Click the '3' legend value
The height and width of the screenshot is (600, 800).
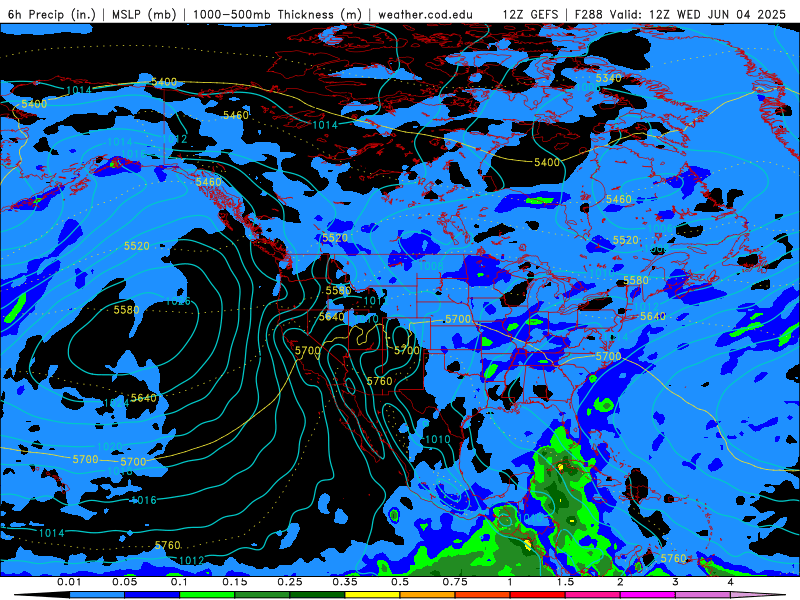click(675, 582)
